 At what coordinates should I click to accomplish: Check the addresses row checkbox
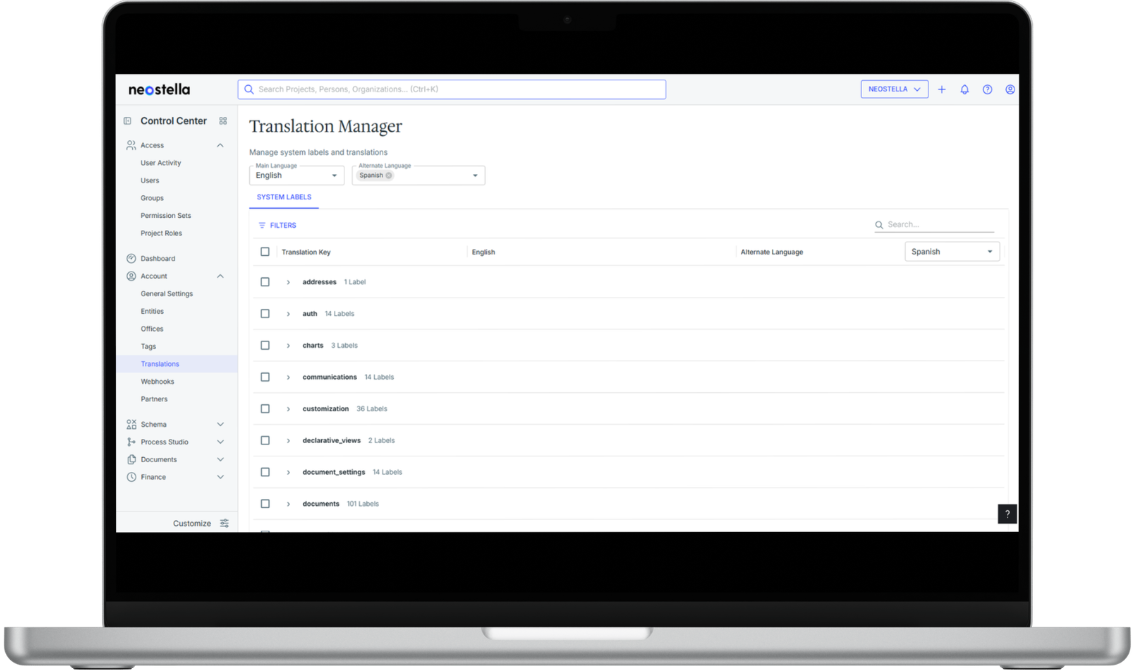tap(265, 282)
